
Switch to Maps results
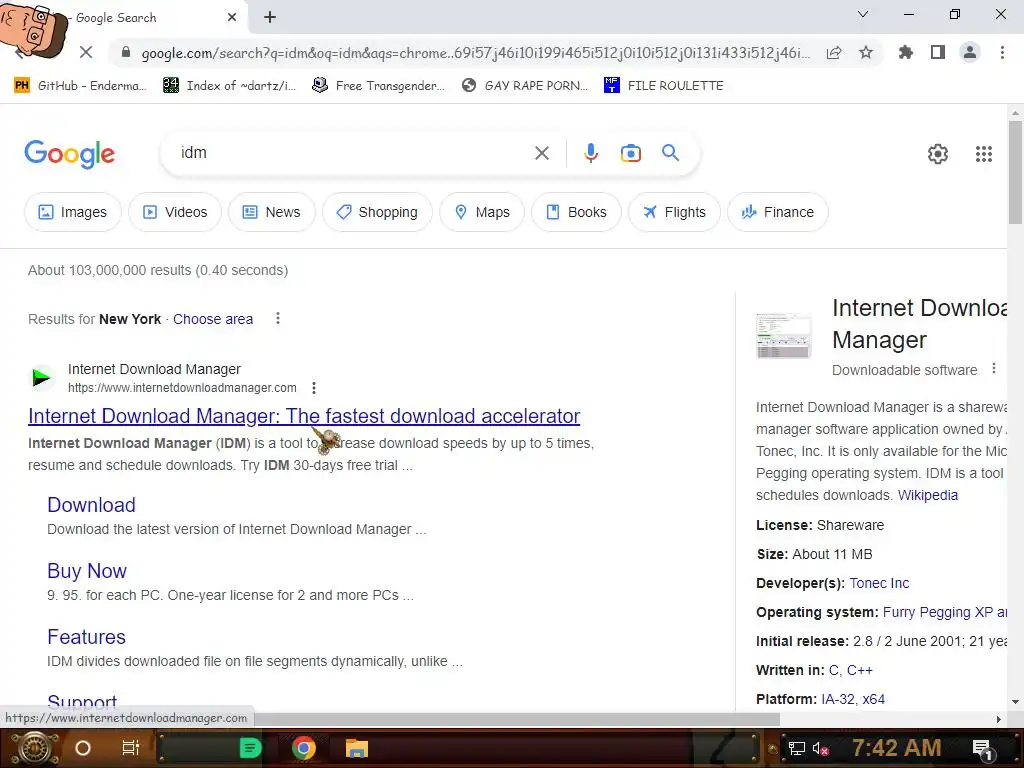point(482,212)
